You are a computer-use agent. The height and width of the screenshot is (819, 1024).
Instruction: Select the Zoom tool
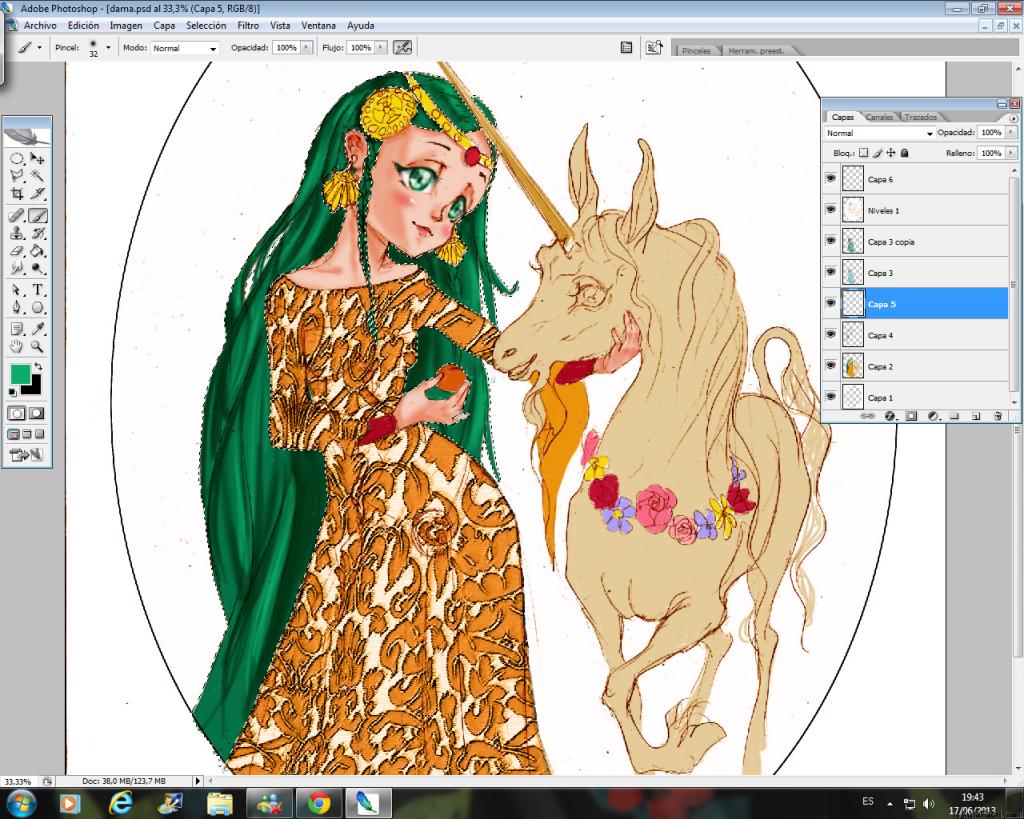(x=37, y=347)
